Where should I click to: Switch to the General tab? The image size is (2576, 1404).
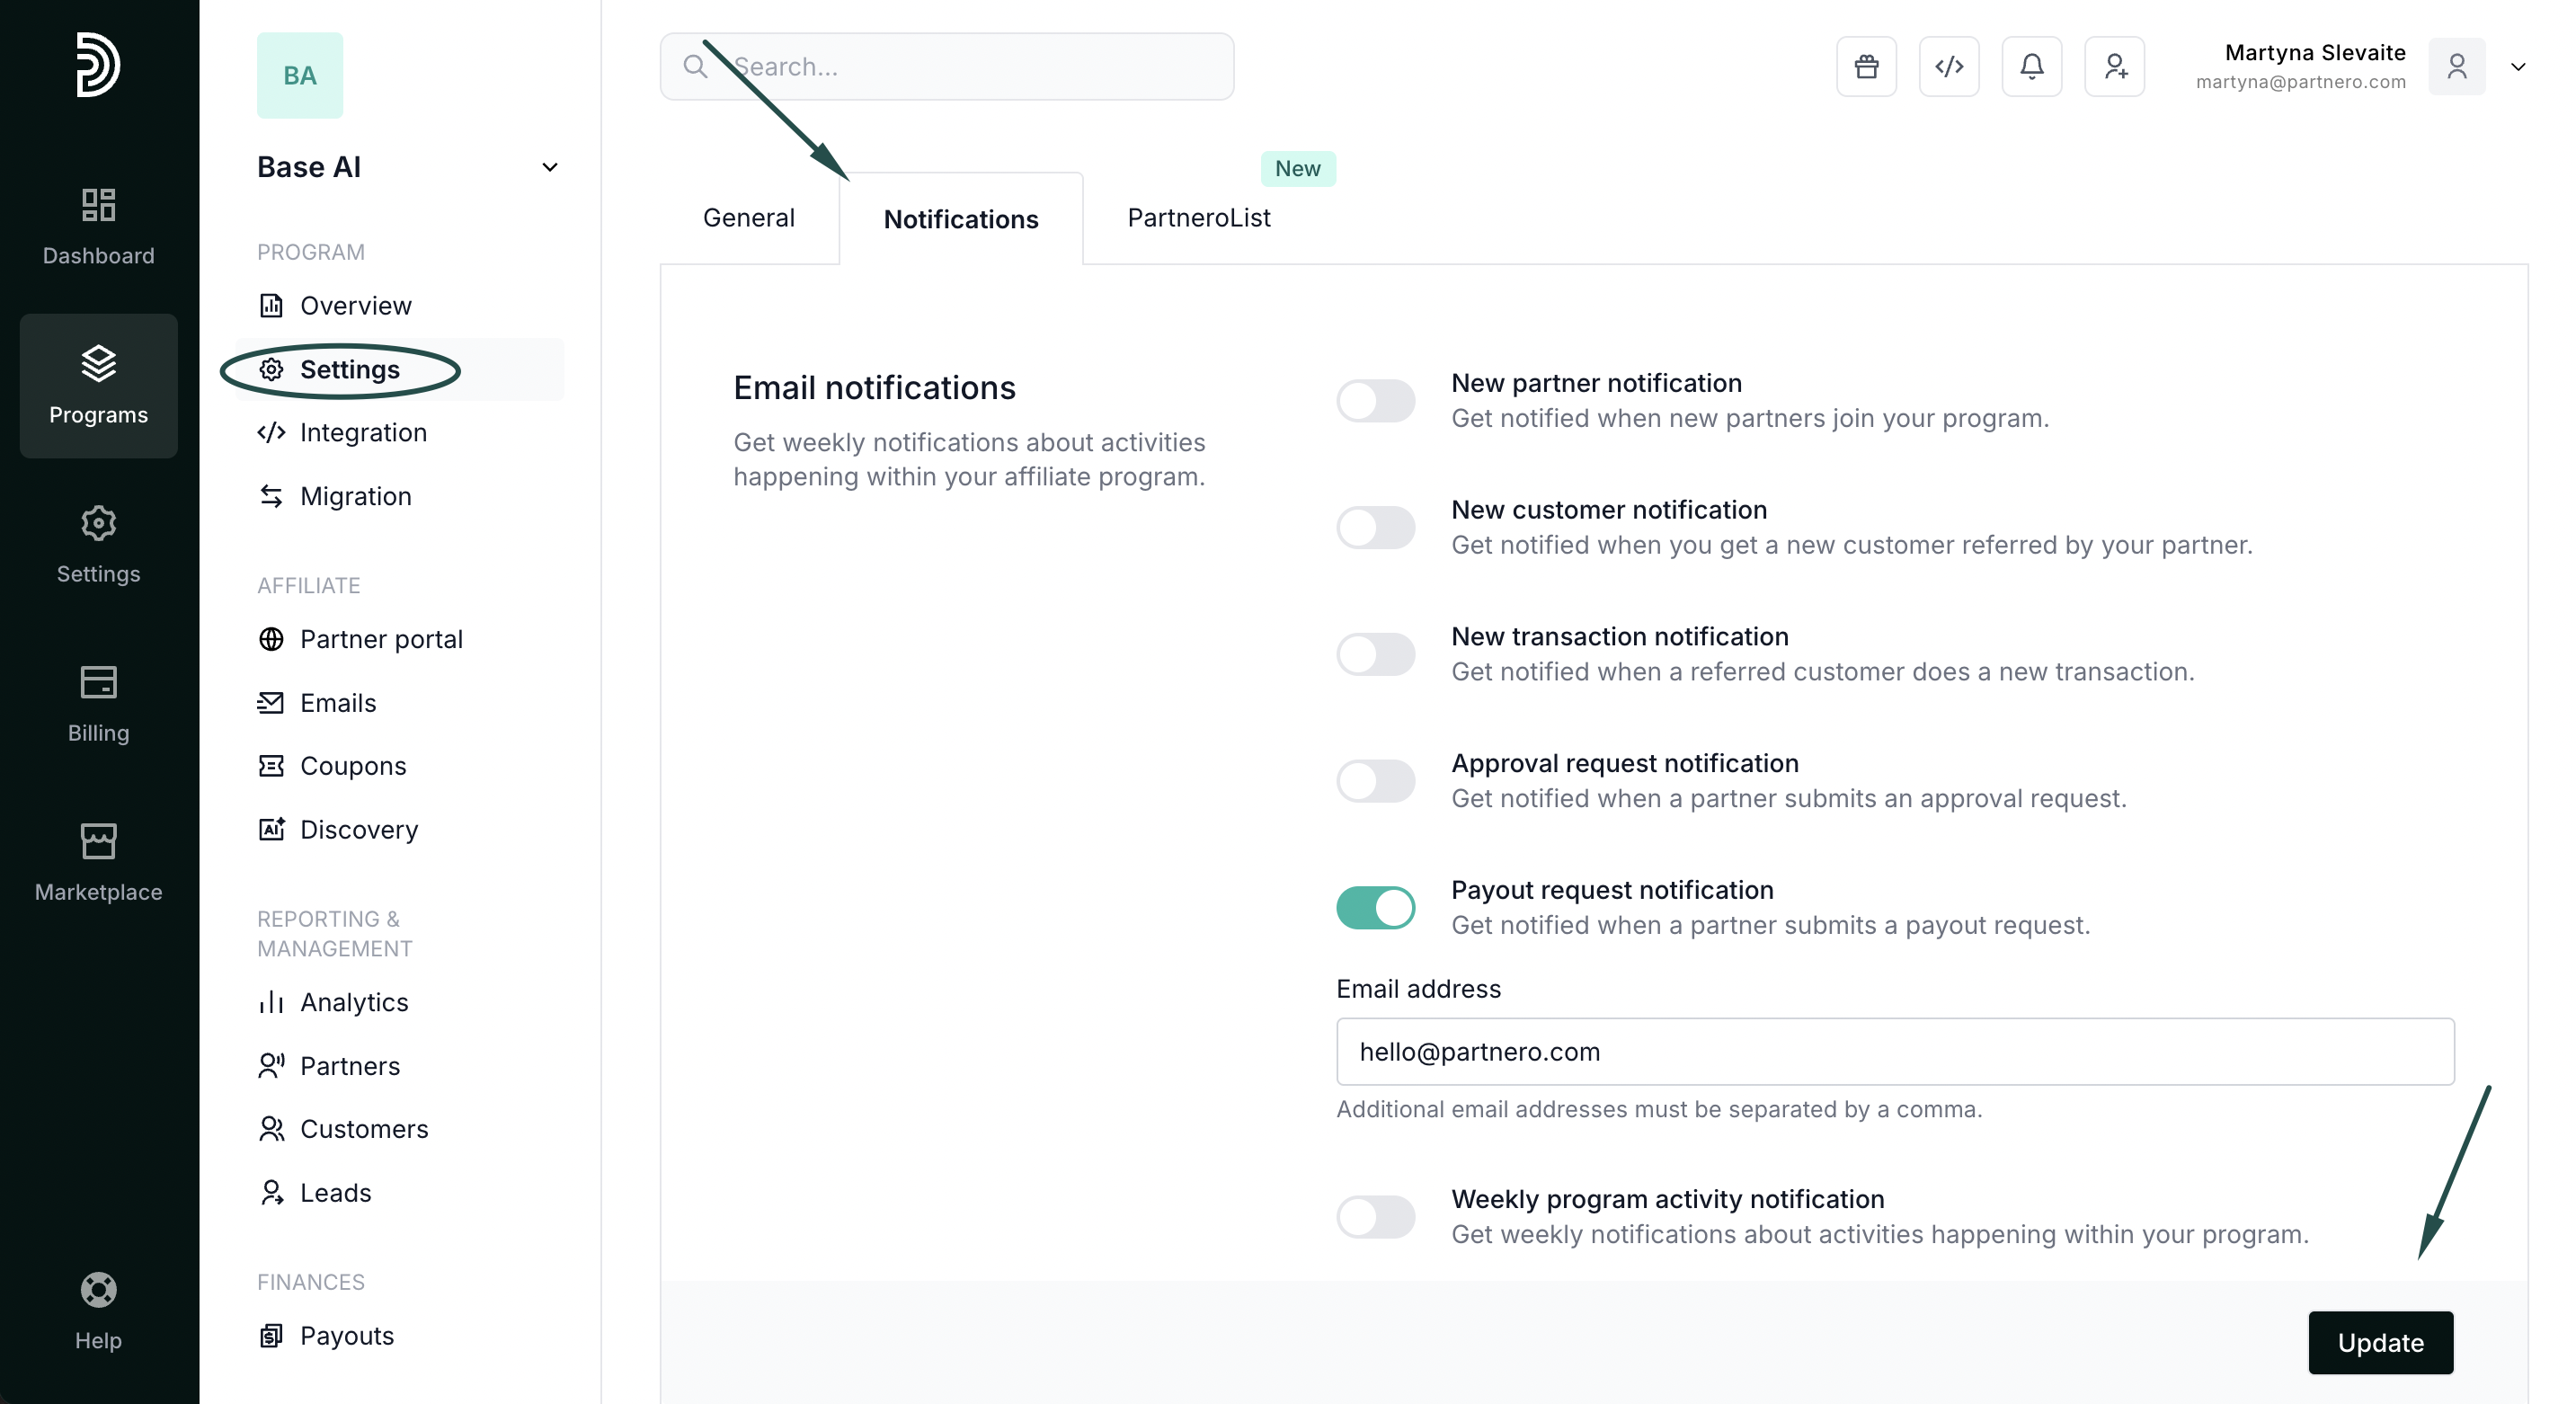pyautogui.click(x=748, y=218)
